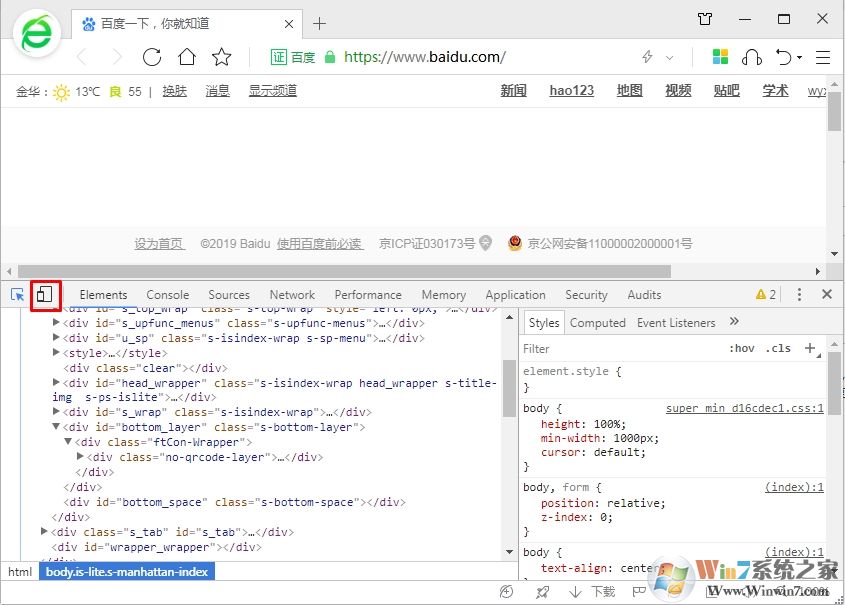Open the hao123 link
The image size is (845, 605).
point(571,91)
